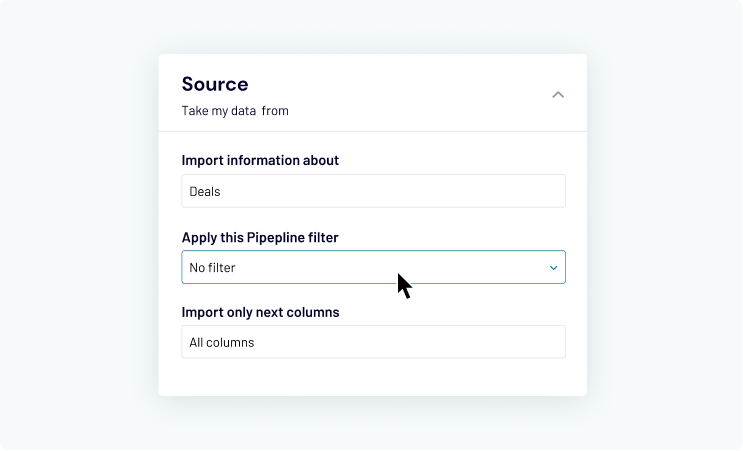Click the 'Import information about' label
Screen dimensions: 743x451
[x=260, y=160]
